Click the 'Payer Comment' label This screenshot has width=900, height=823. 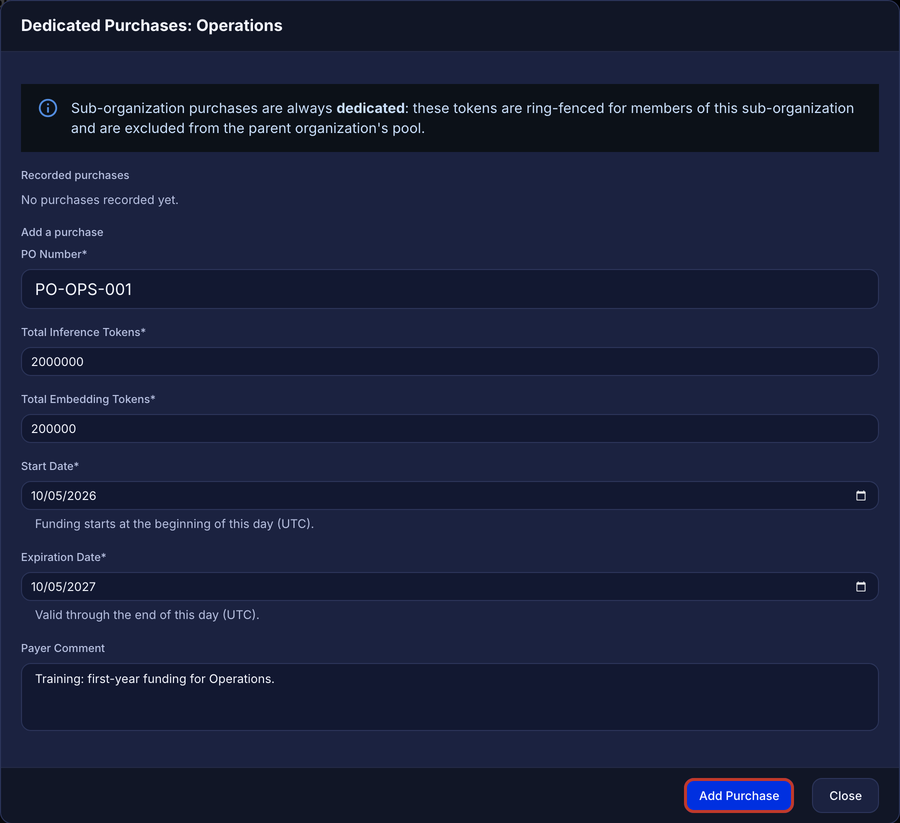(x=63, y=648)
